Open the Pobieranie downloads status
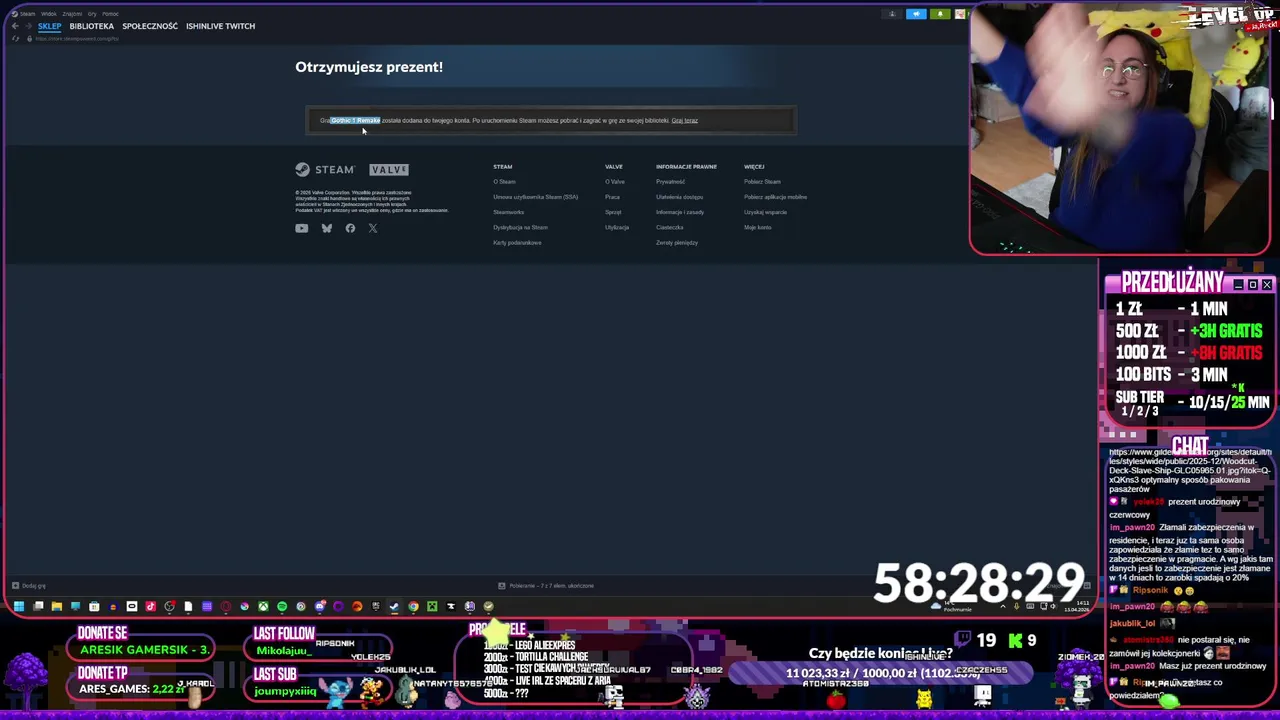The height and width of the screenshot is (720, 1280). (x=546, y=586)
